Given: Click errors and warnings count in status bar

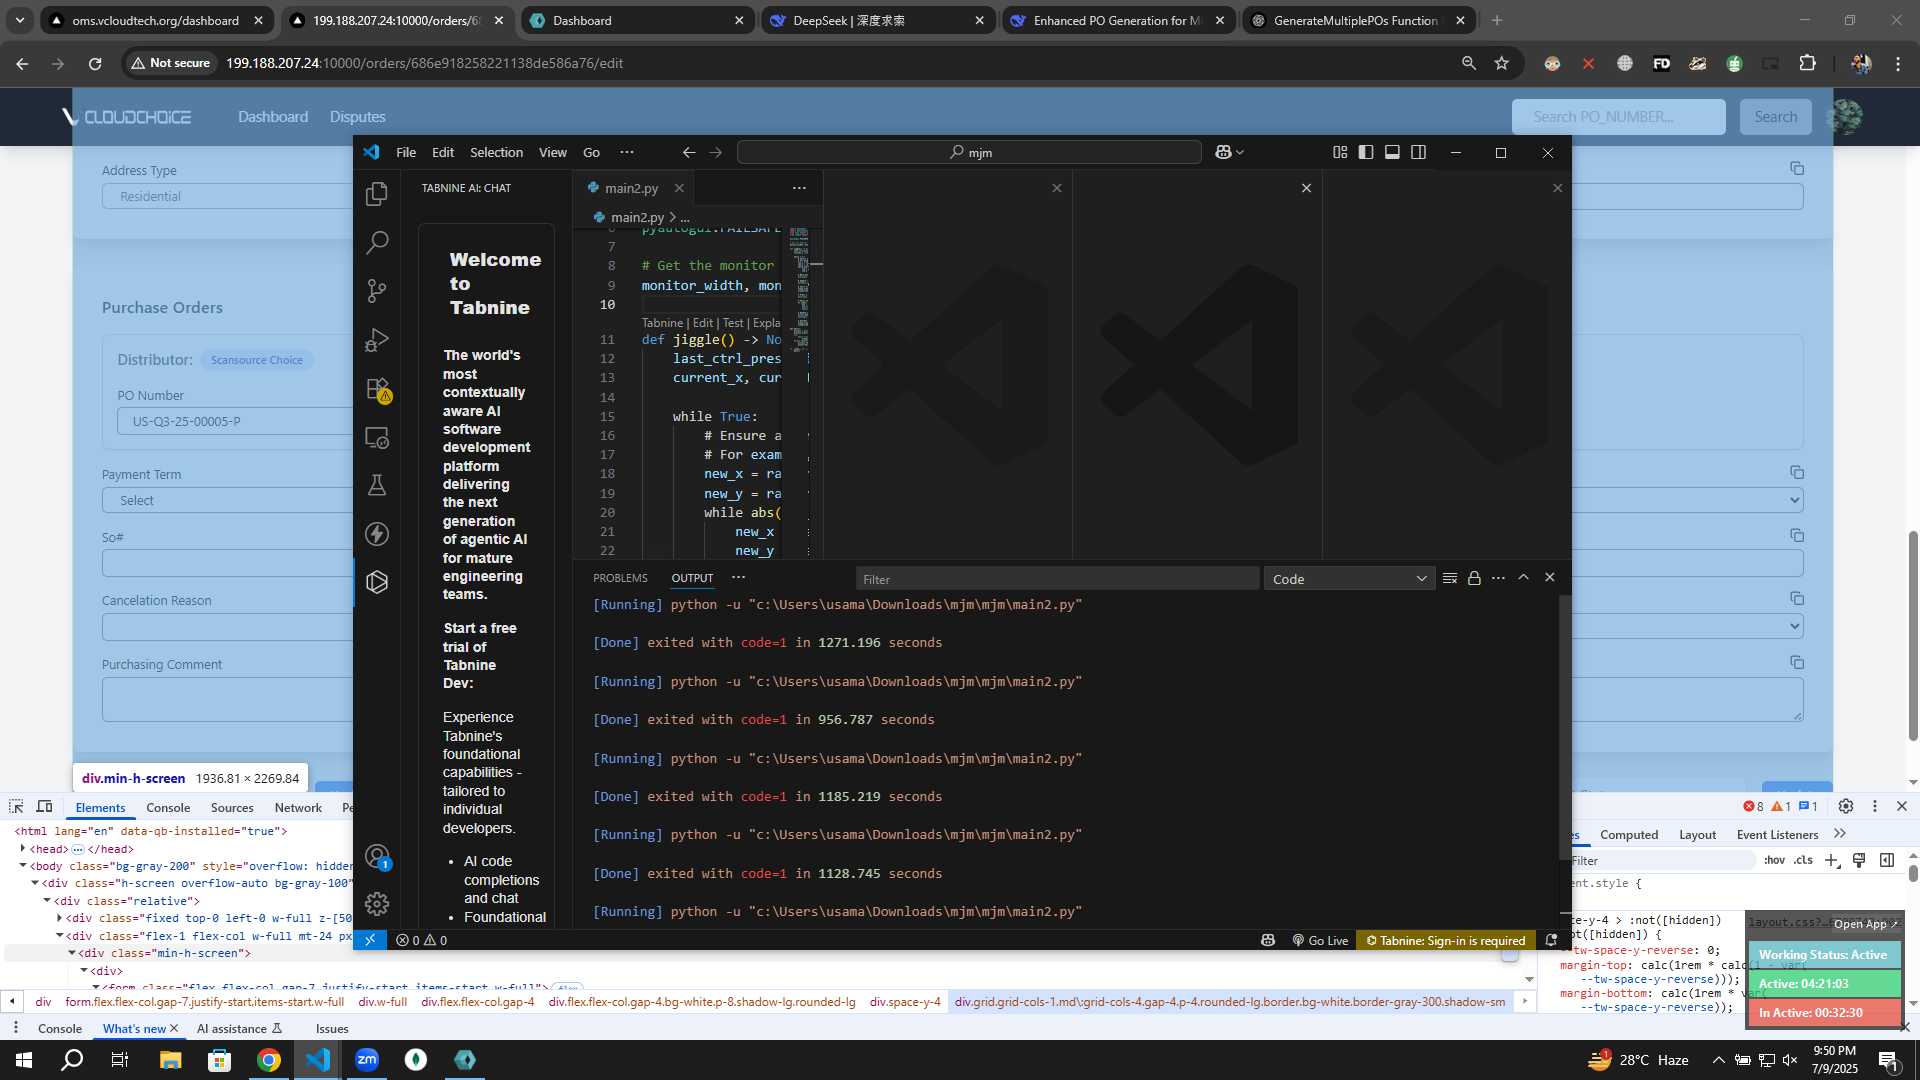Looking at the screenshot, I should coord(421,940).
